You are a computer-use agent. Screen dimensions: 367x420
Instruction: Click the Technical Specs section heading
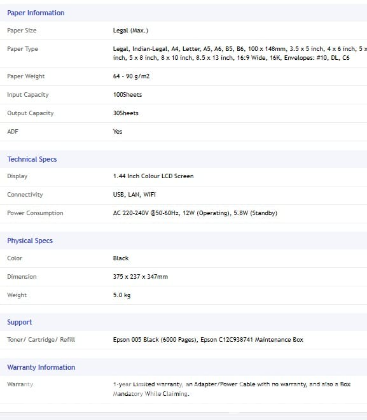pos(32,159)
